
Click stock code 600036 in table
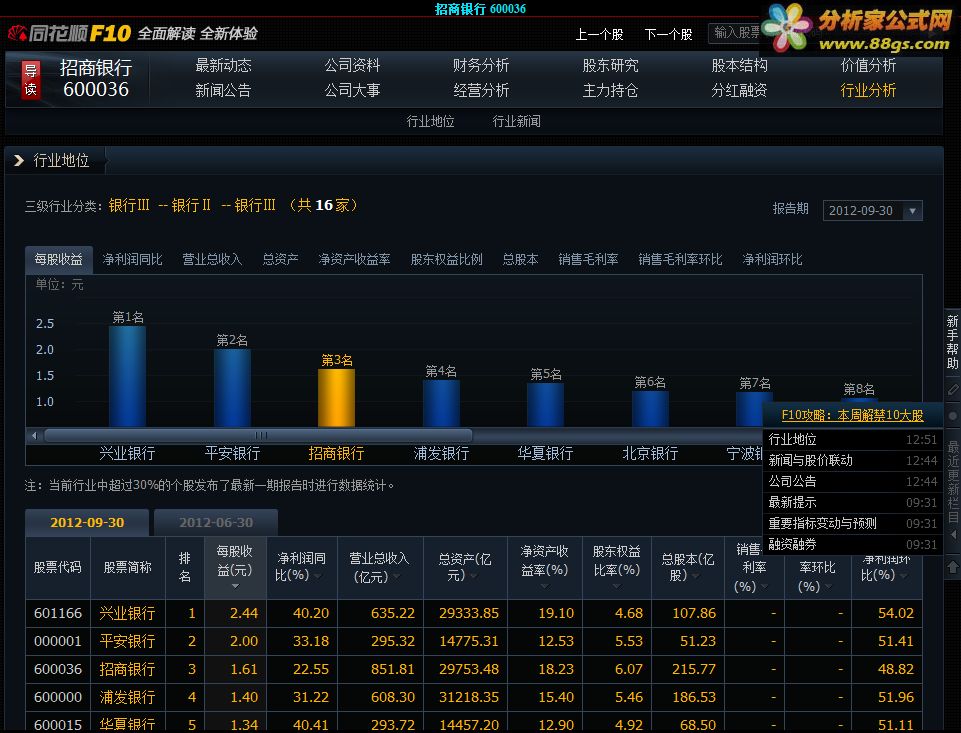click(x=58, y=669)
